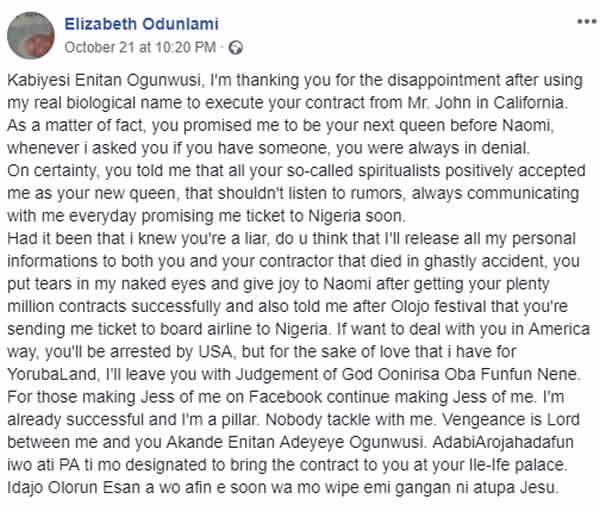Open the three-dot post options menu

pyautogui.click(x=585, y=21)
